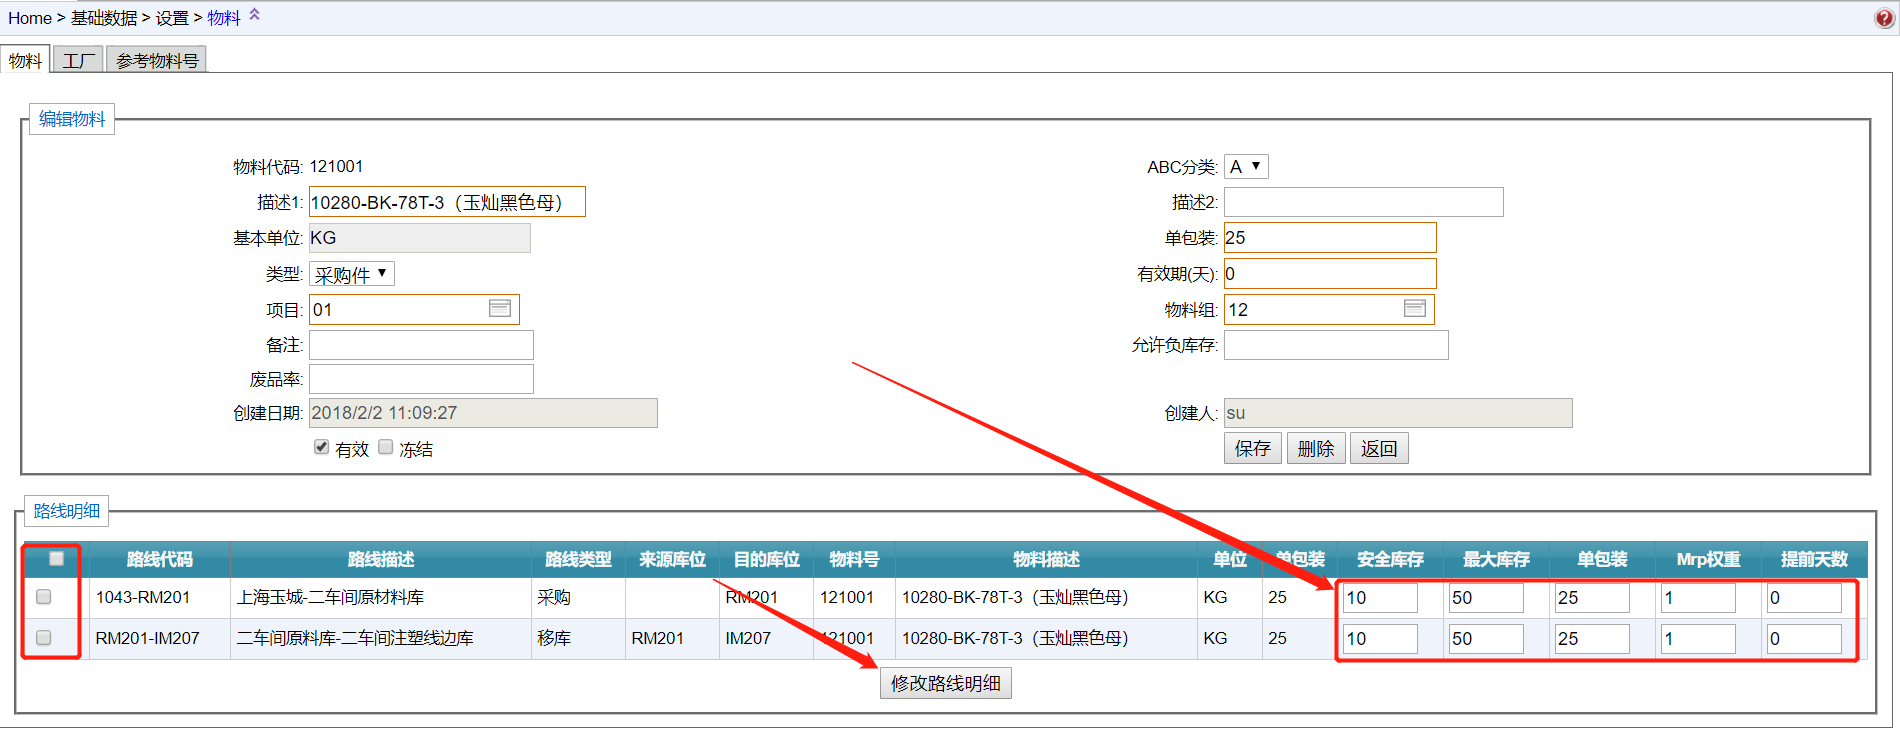Click the 创建日期 read-only field
This screenshot has width=1900, height=733.
[483, 413]
